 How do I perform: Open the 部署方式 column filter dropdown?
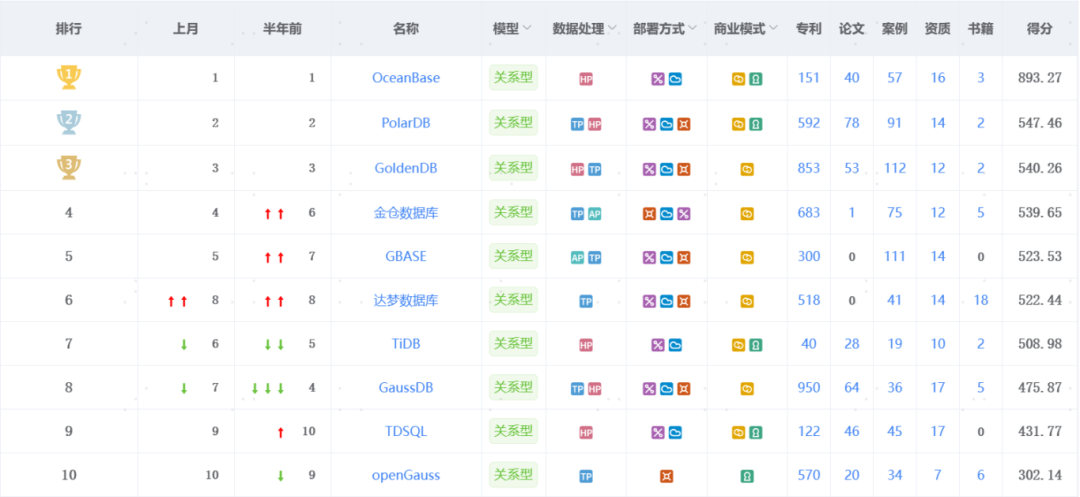click(x=692, y=29)
